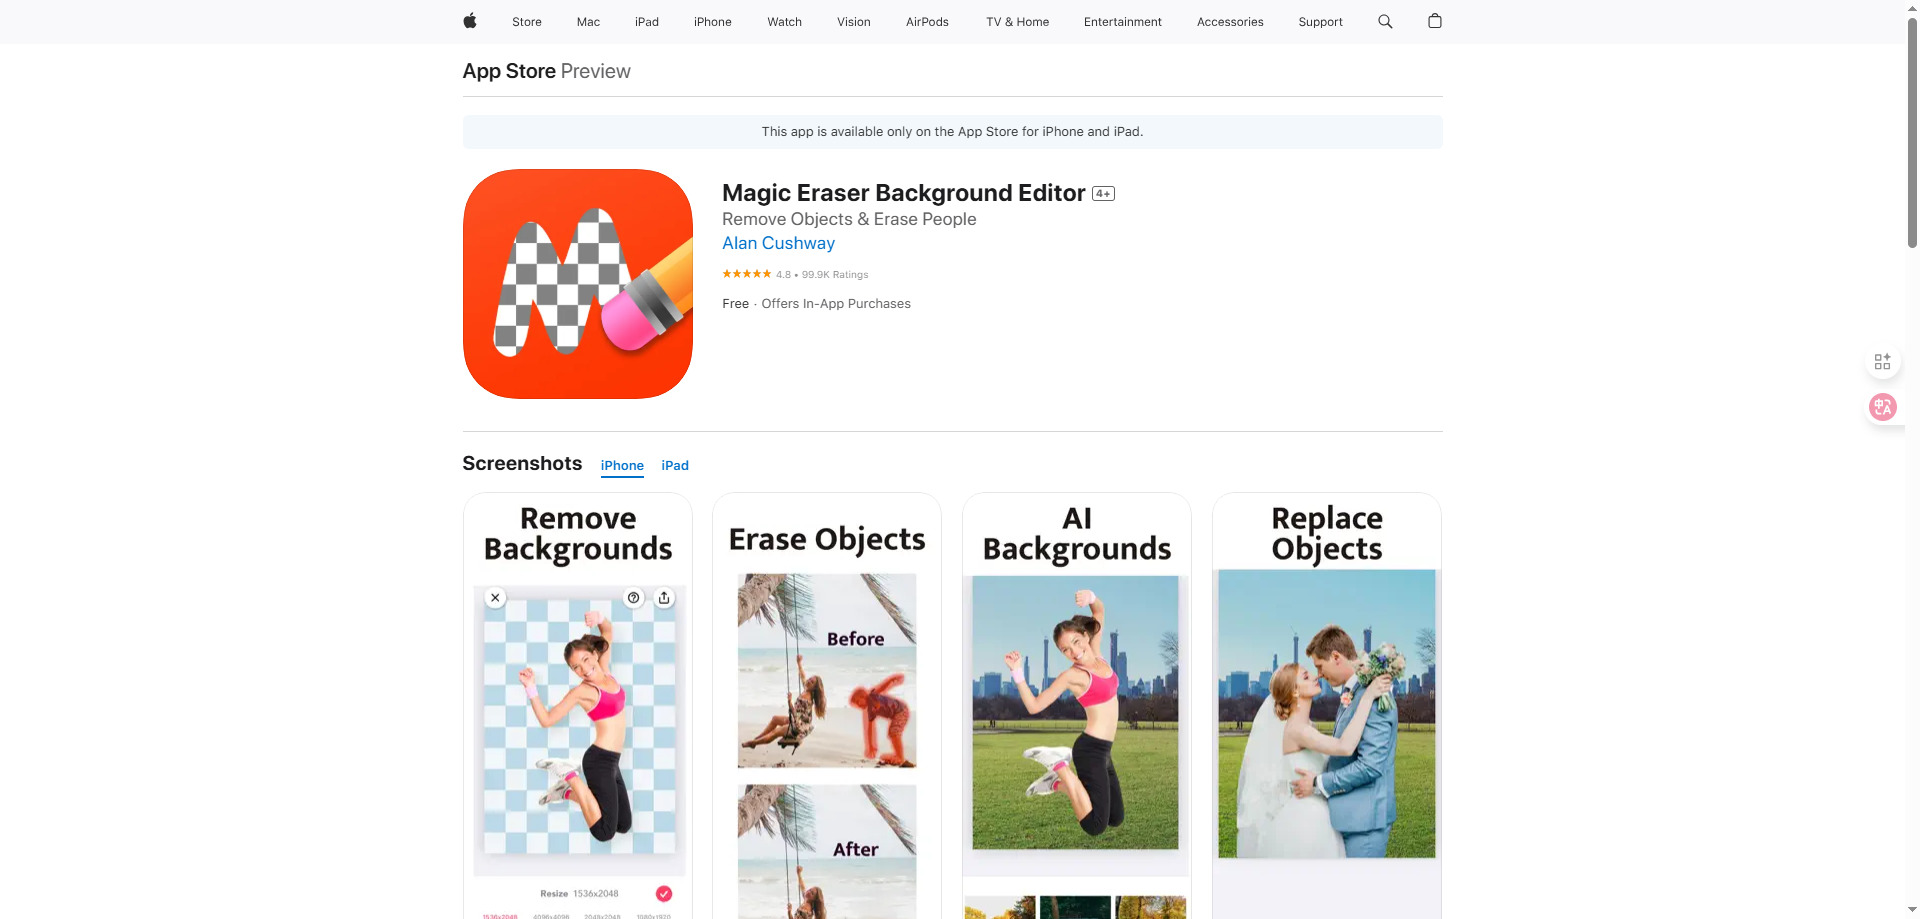Screen dimensions: 1920x919
Task: Click the Free price label
Action: click(735, 304)
